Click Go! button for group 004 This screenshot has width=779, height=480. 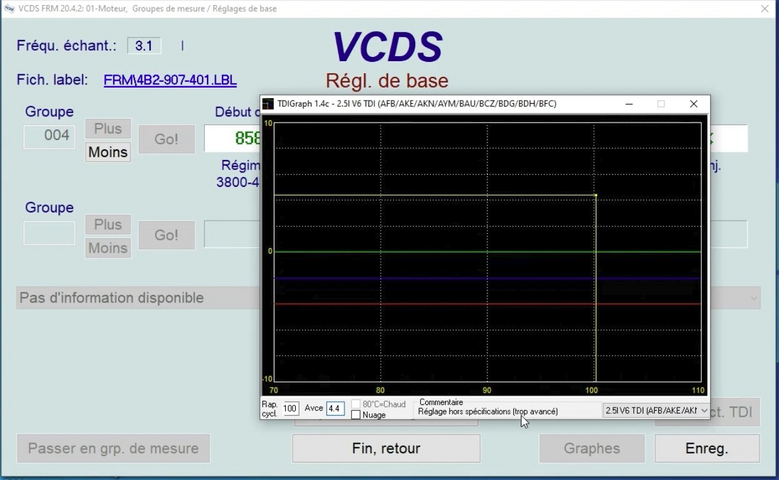pos(166,139)
